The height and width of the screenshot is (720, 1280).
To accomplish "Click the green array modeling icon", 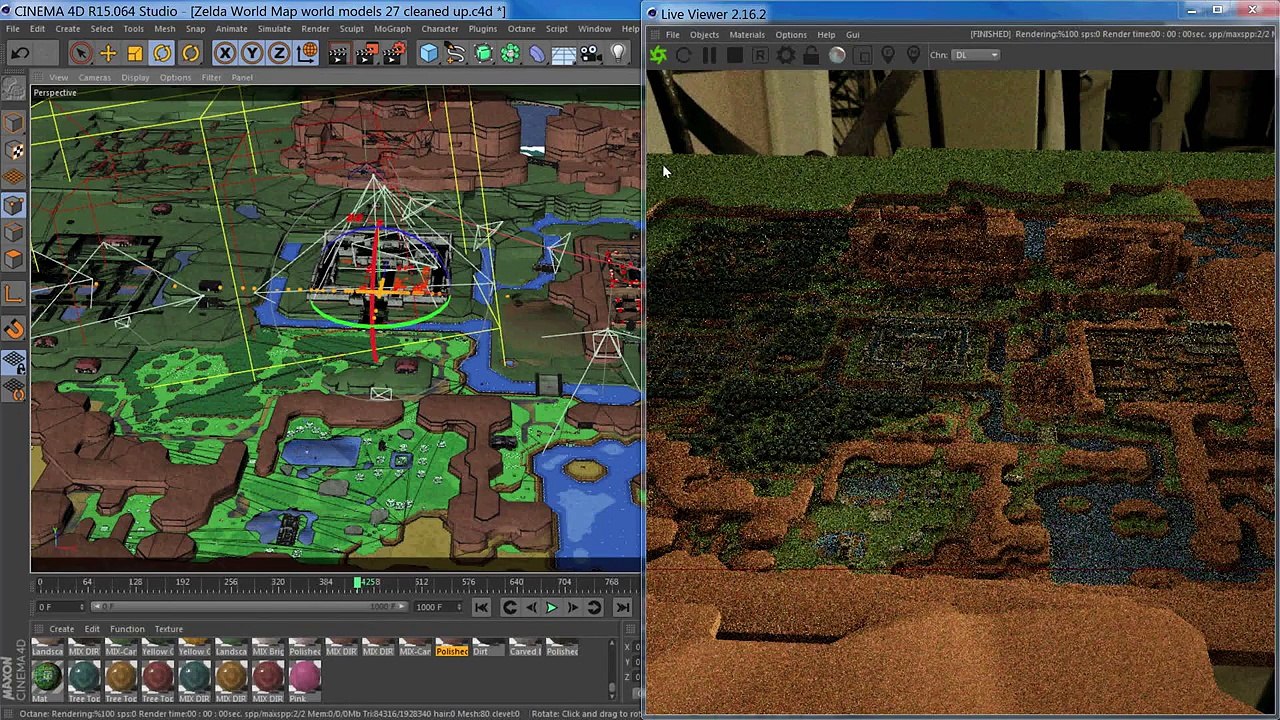I will pos(510,54).
